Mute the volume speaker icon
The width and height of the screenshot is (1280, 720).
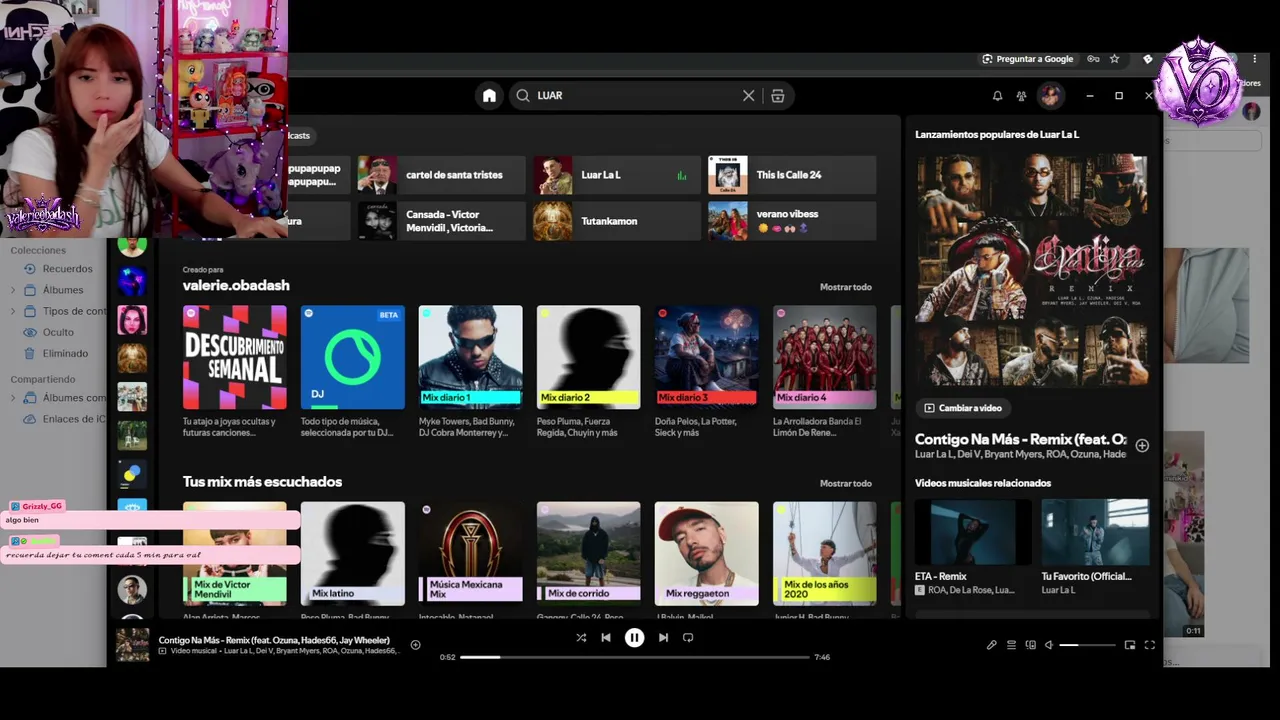(x=1049, y=645)
